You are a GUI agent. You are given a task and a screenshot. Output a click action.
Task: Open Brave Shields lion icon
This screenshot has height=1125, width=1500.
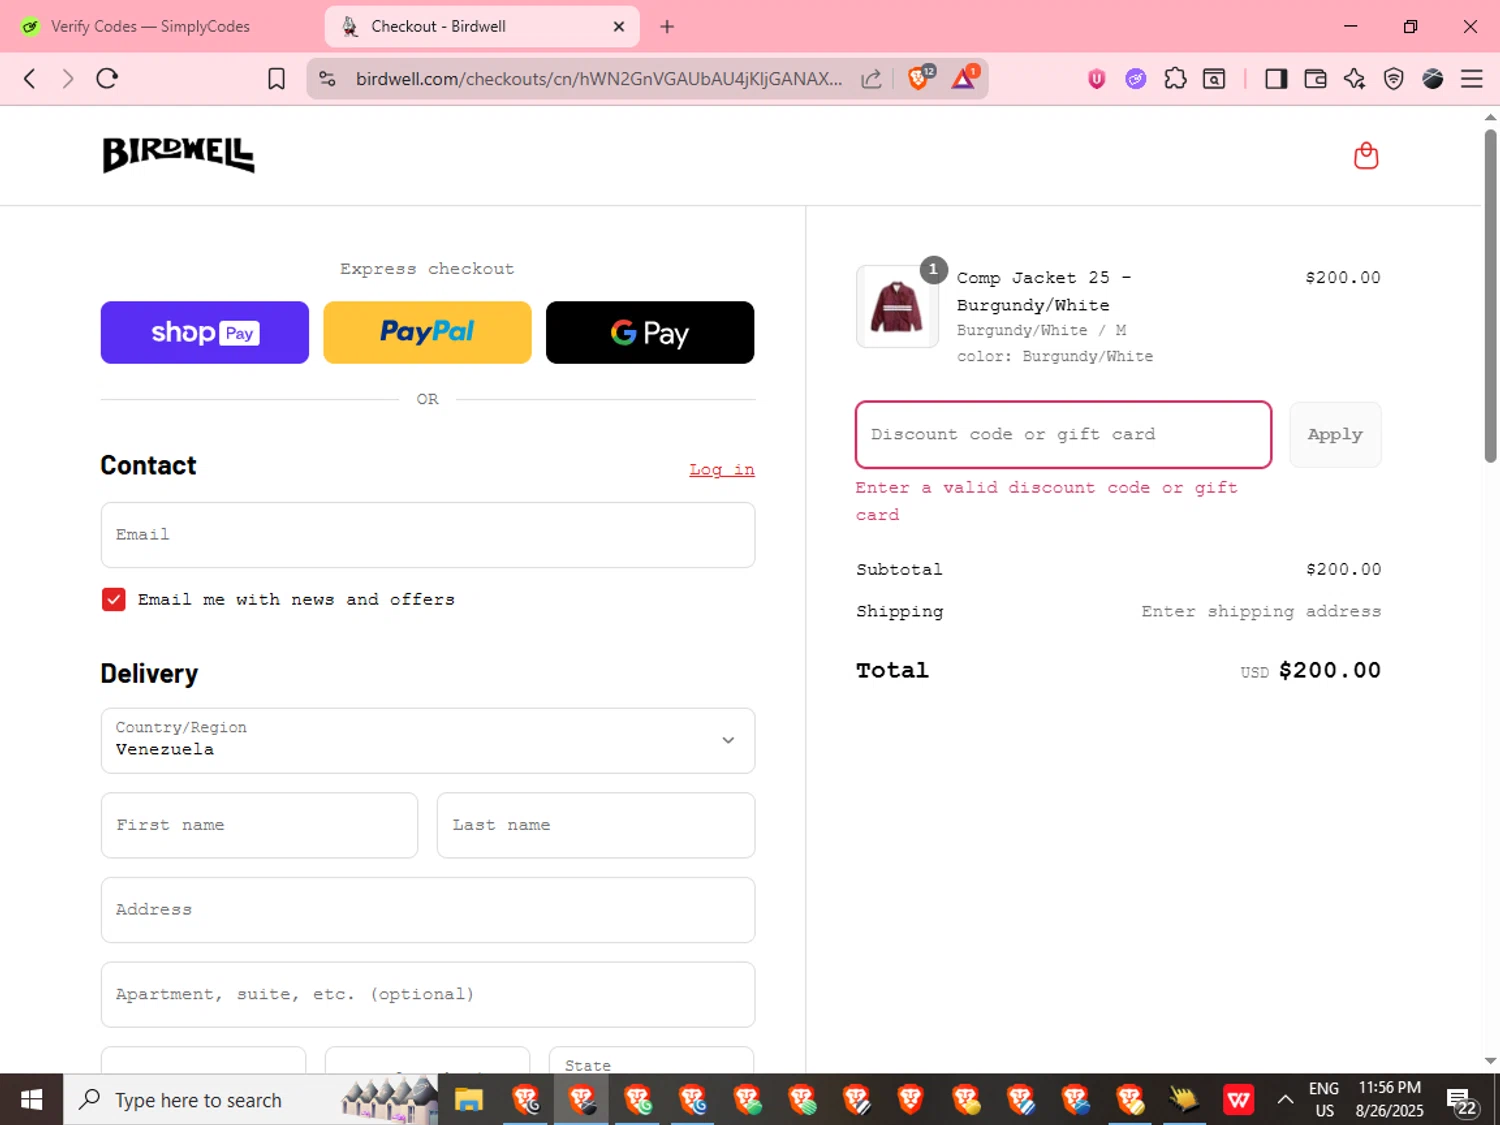pyautogui.click(x=919, y=78)
